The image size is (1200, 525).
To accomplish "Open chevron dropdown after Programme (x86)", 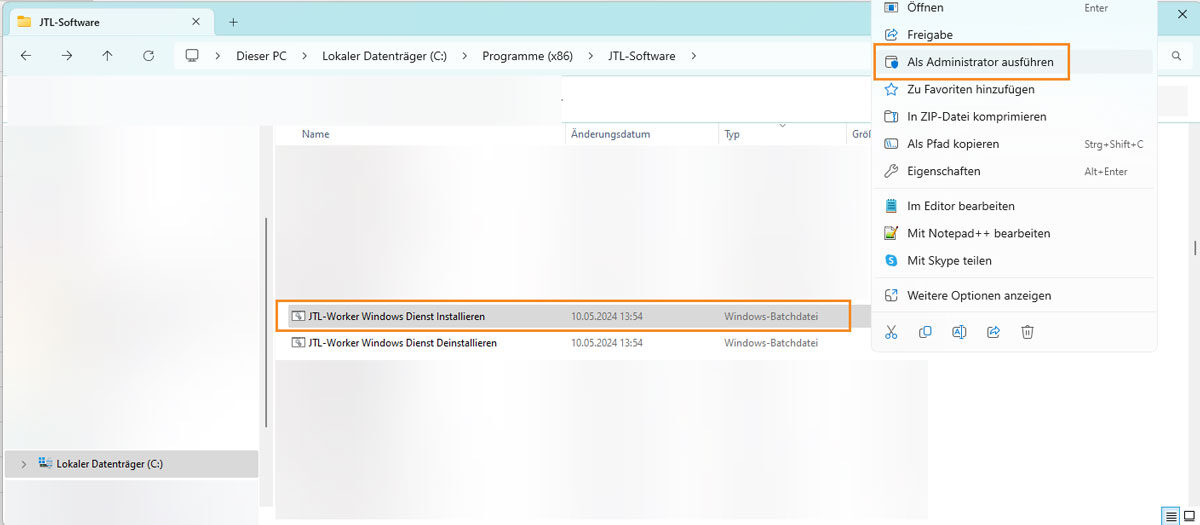I will tap(591, 56).
